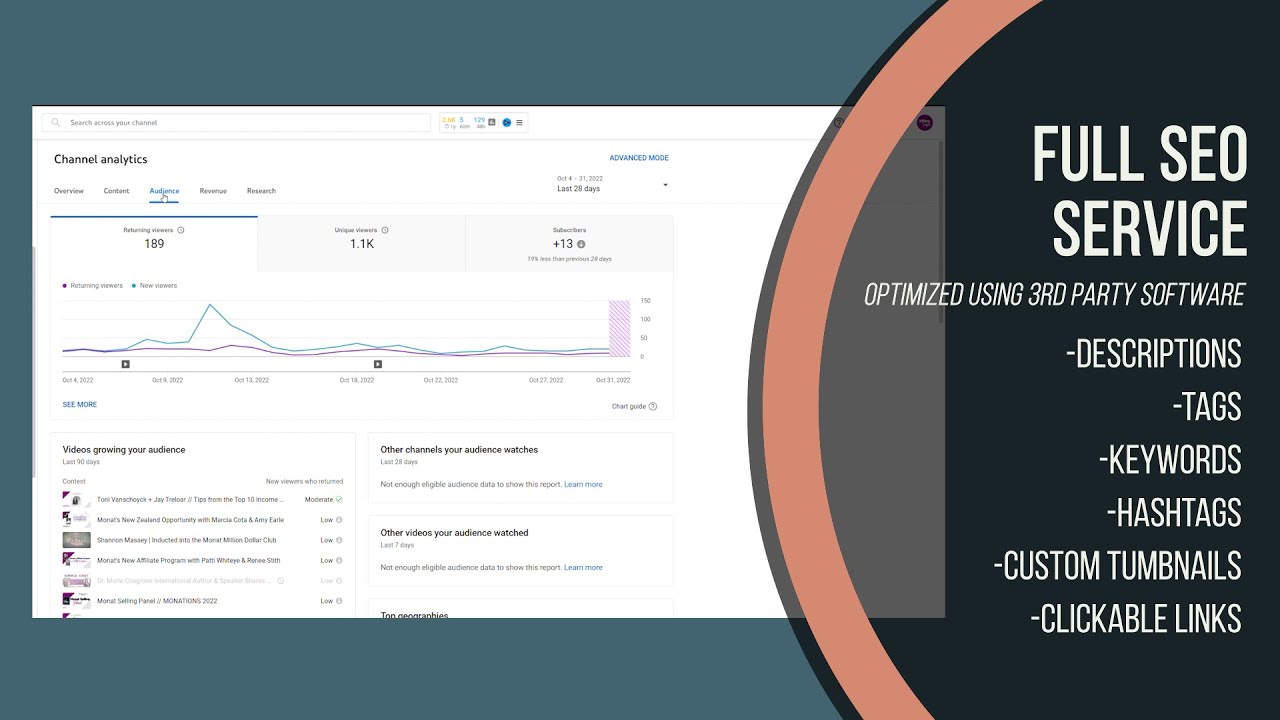Open 'Monat's New Zealand Opportunity' video title
This screenshot has height=720, width=1280.
pos(190,520)
